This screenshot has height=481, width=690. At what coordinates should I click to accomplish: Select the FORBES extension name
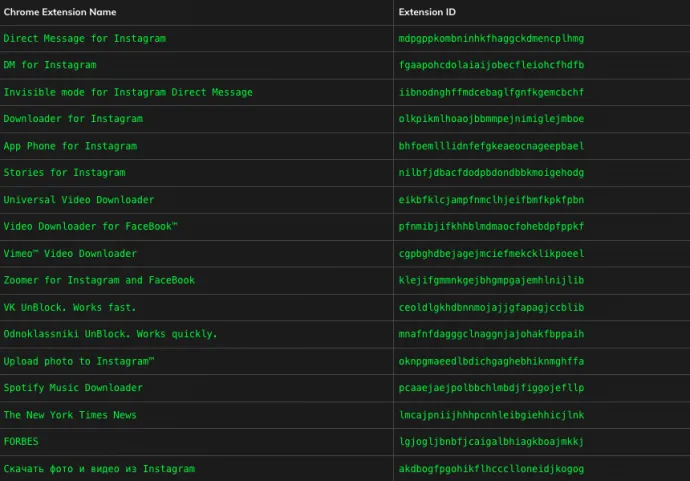point(21,441)
